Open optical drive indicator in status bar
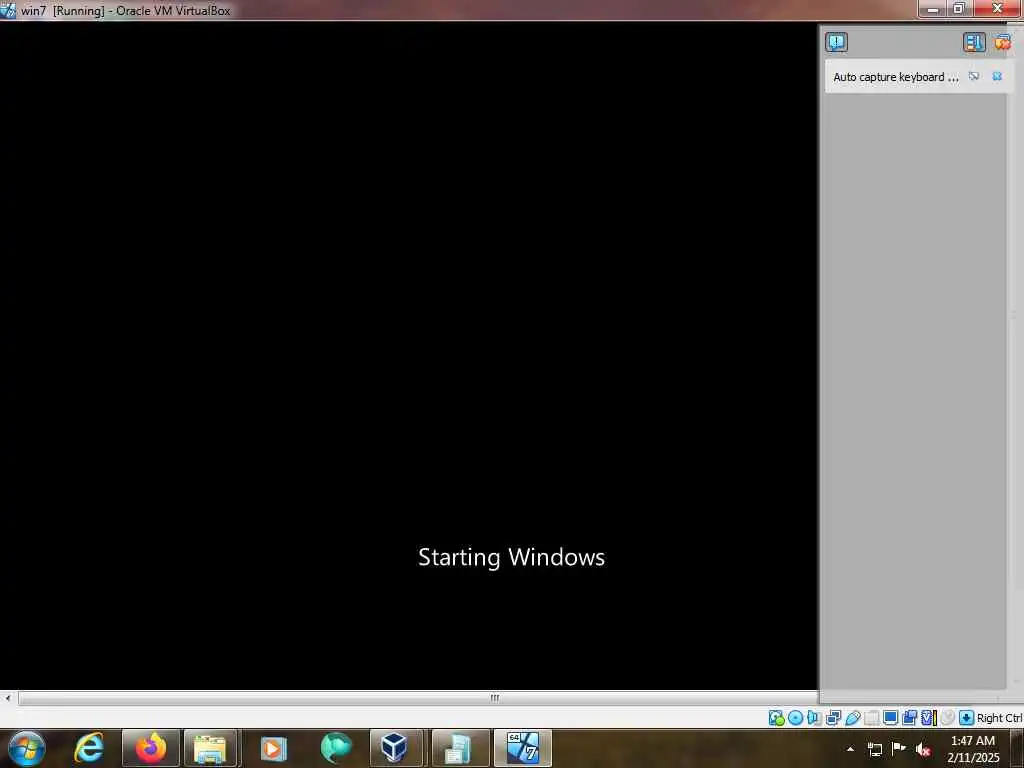Image resolution: width=1024 pixels, height=768 pixels. [795, 718]
